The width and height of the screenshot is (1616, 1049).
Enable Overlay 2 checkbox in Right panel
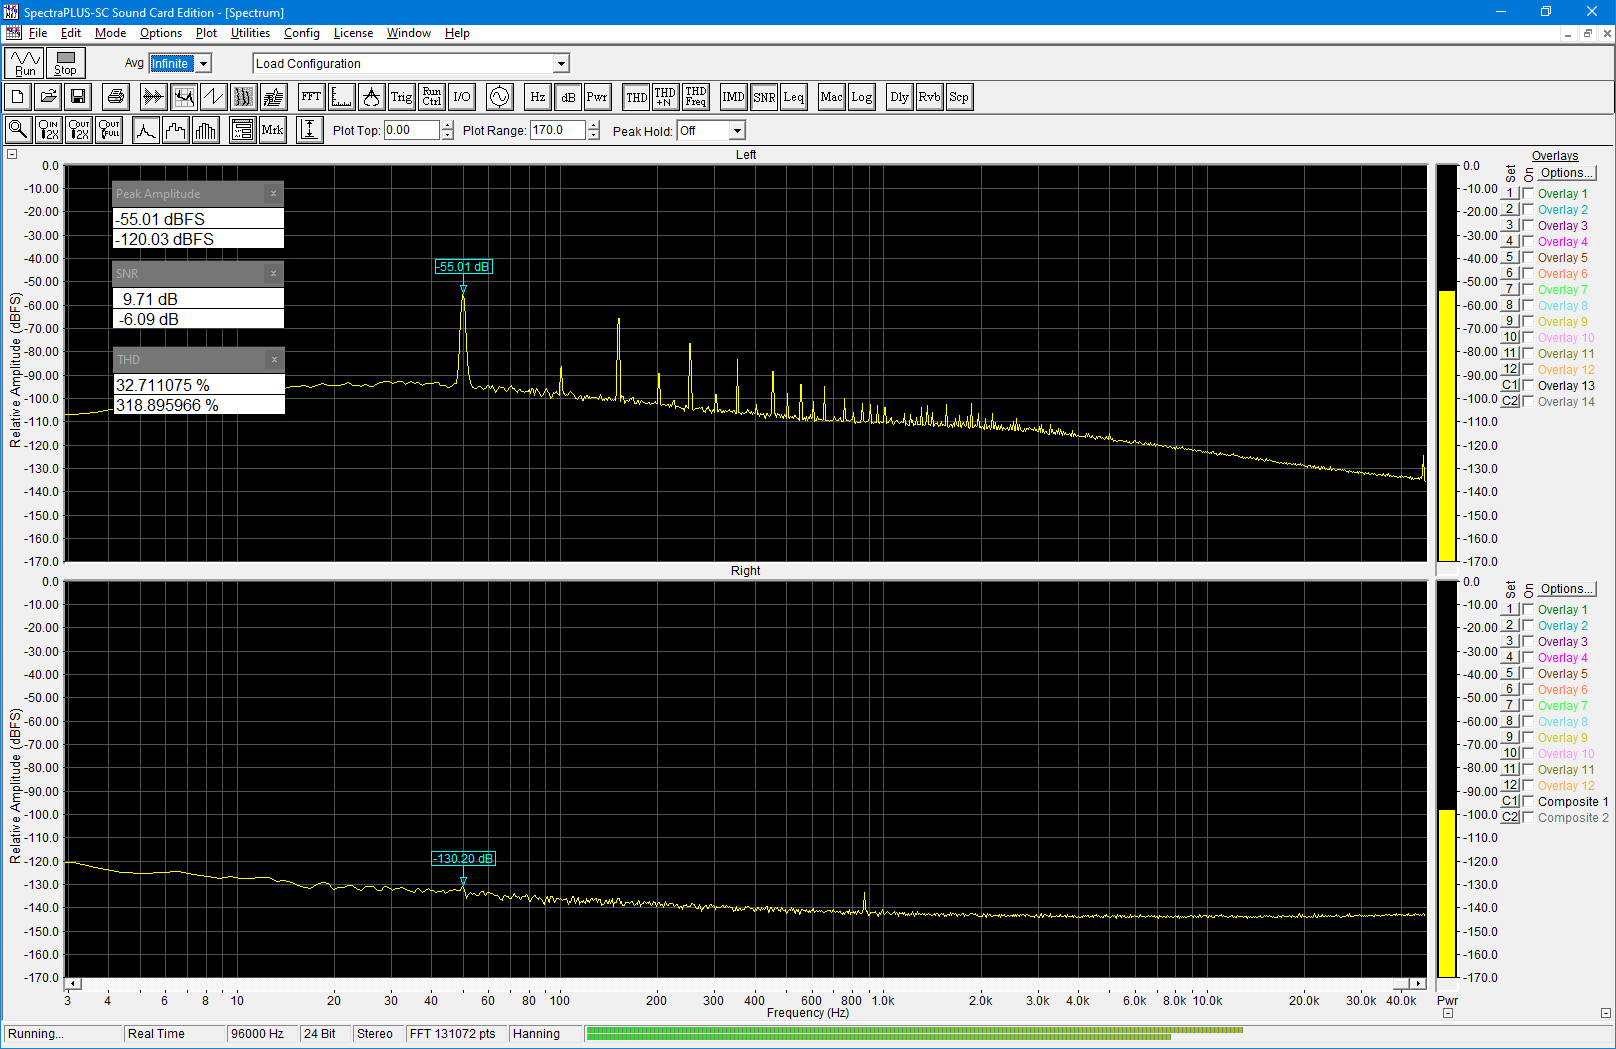point(1528,626)
